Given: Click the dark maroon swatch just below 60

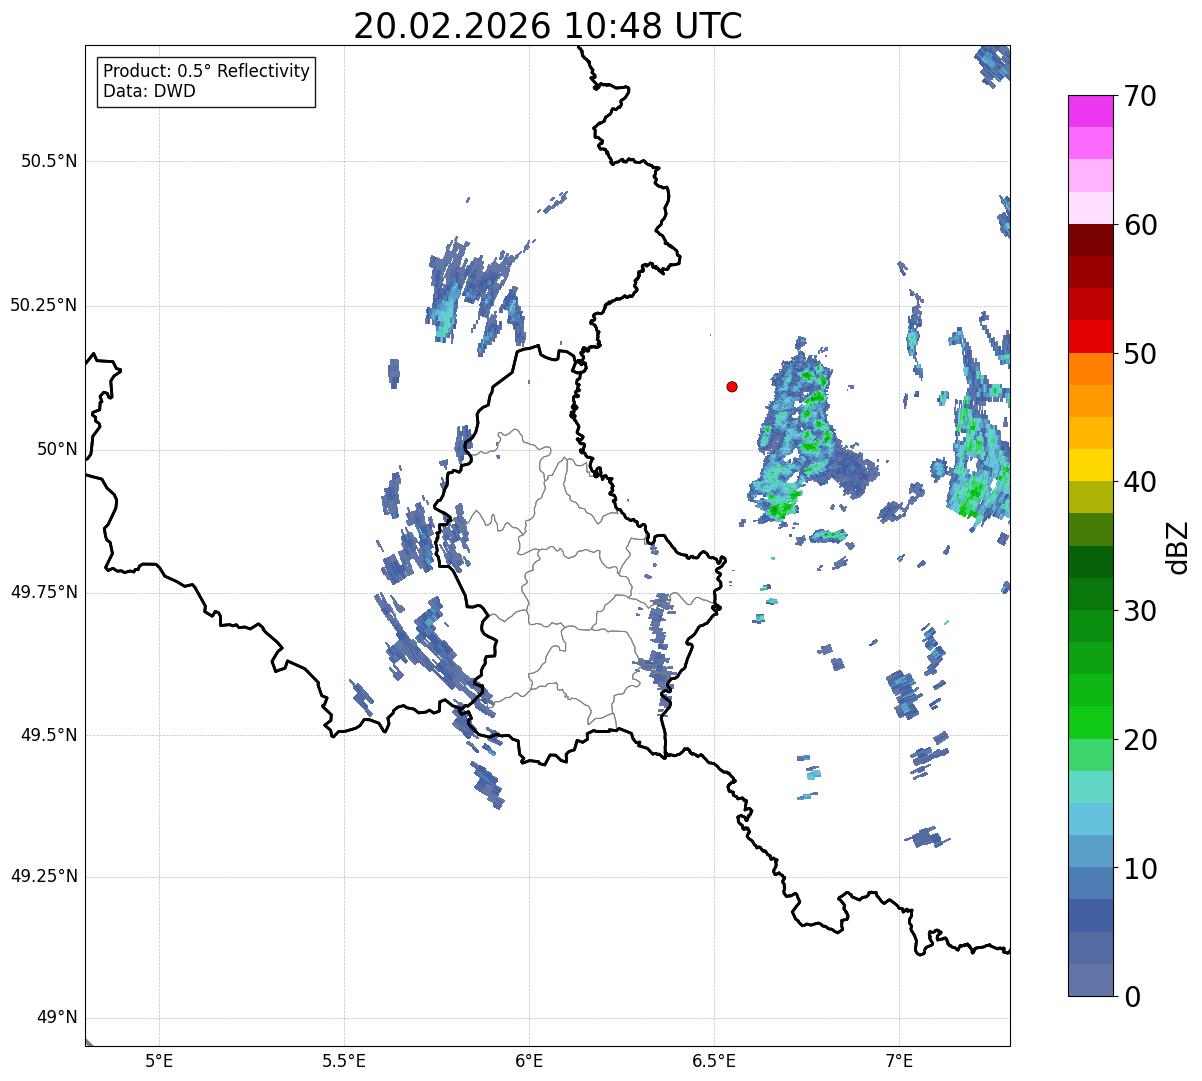Looking at the screenshot, I should click(1090, 240).
